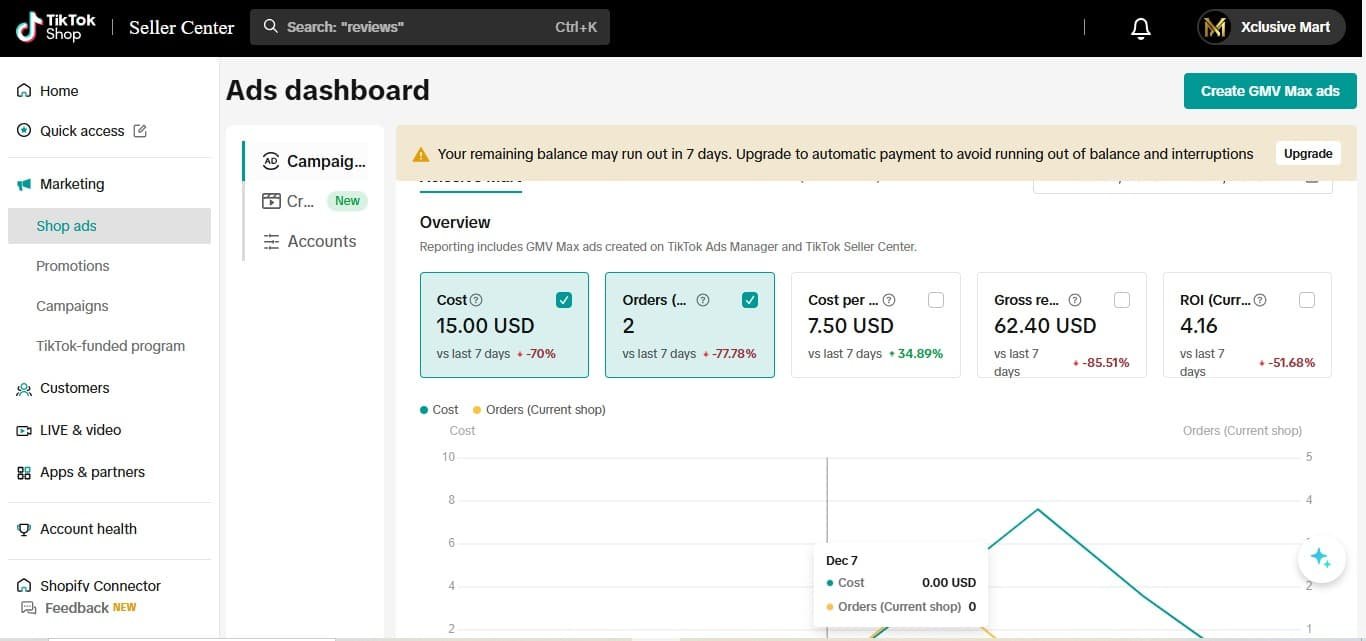Select the Orders metric card
The image size is (1366, 641).
690,325
